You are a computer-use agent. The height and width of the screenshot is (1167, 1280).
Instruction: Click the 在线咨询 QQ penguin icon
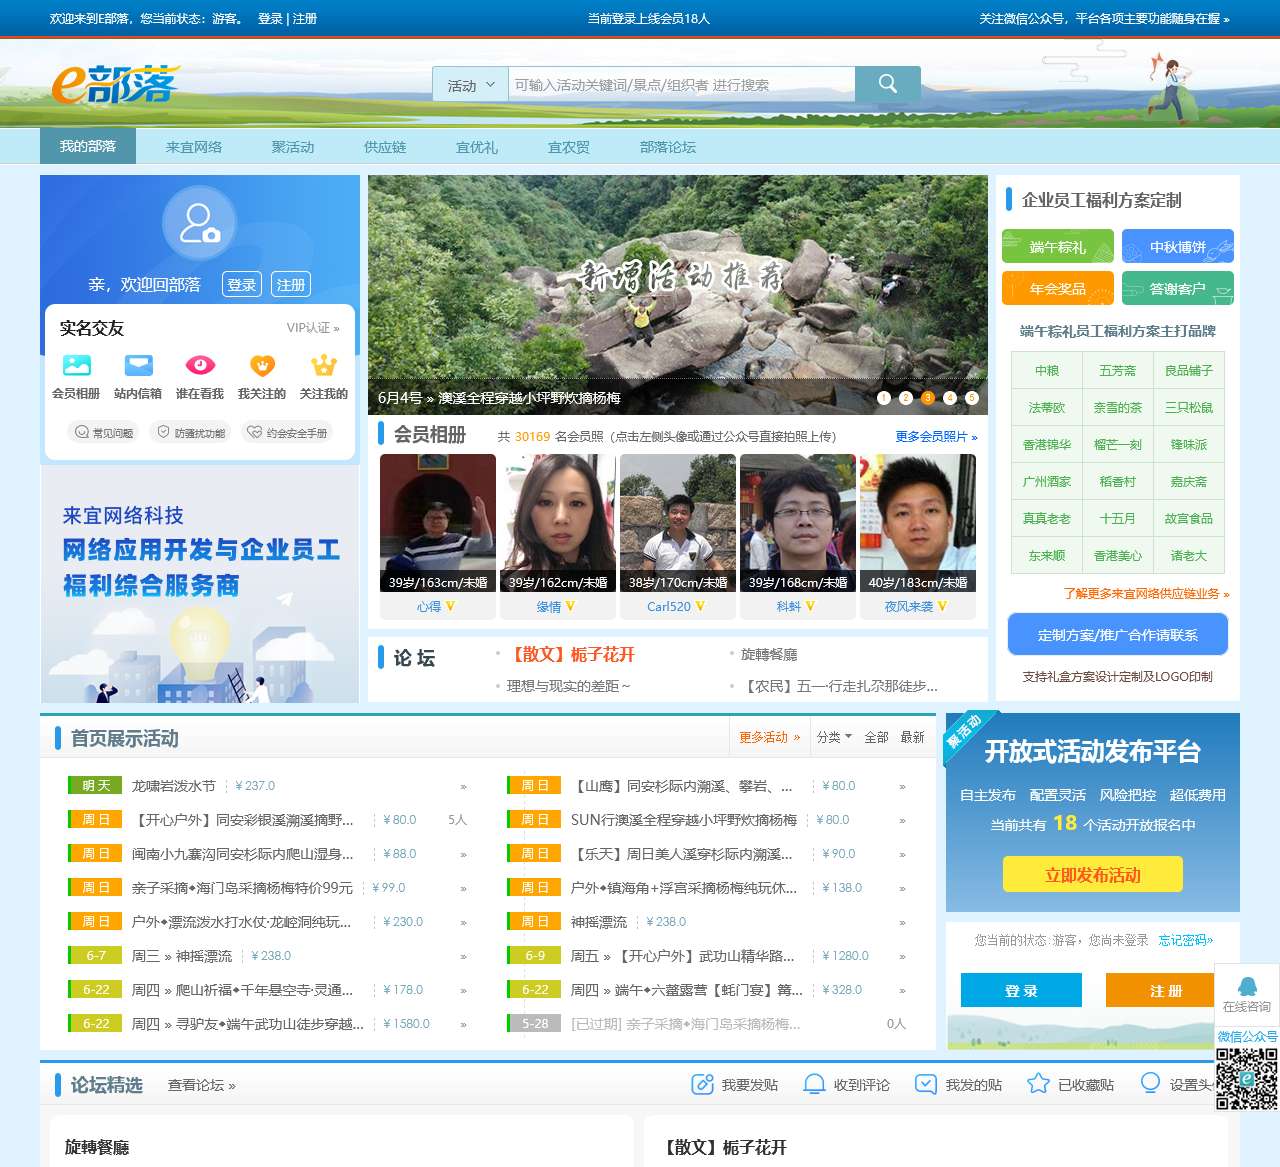coord(1247,986)
